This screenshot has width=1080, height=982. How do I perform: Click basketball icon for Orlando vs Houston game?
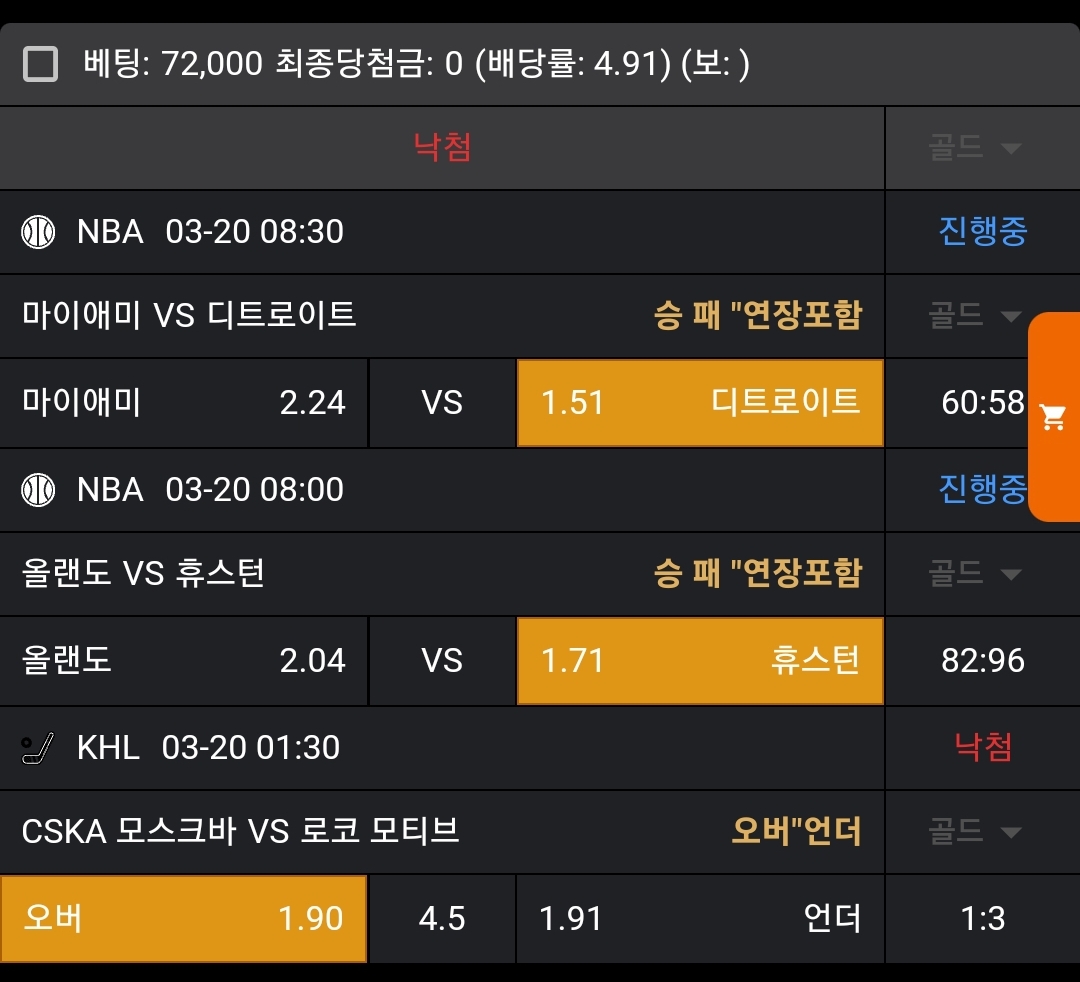pos(39,491)
